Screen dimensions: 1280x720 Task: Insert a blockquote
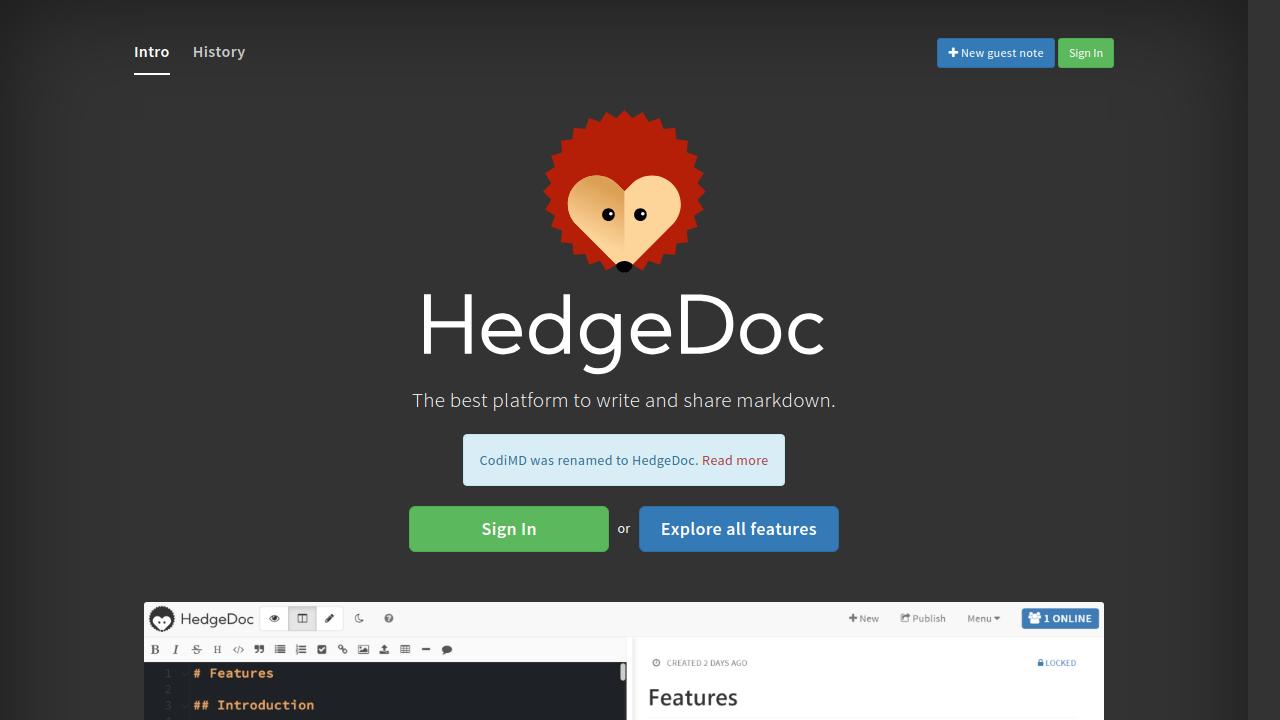coord(259,649)
